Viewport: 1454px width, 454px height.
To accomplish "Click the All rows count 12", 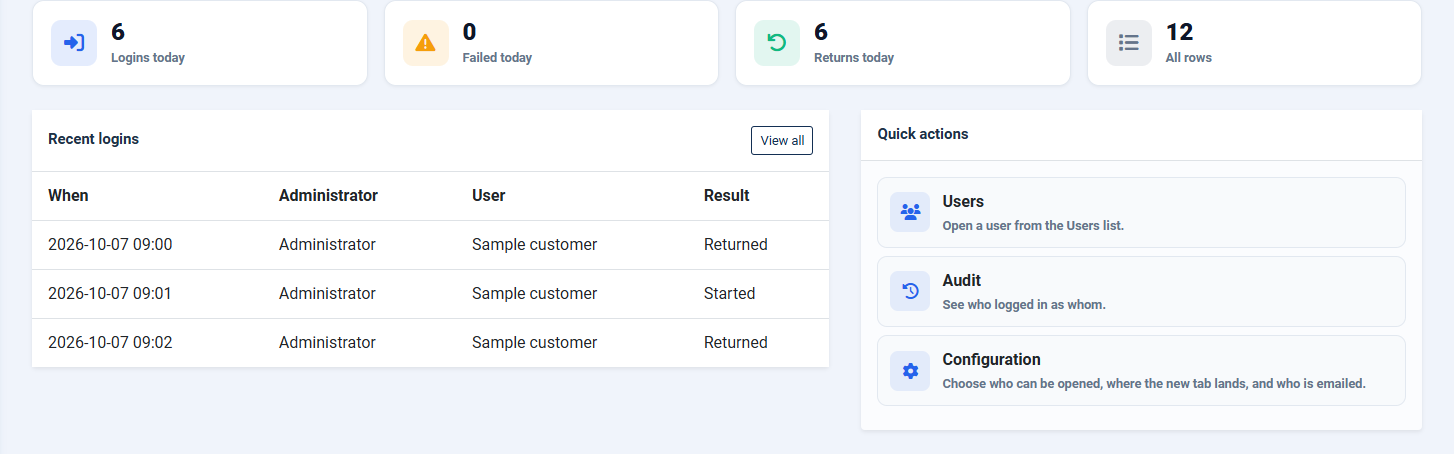I will [1180, 32].
